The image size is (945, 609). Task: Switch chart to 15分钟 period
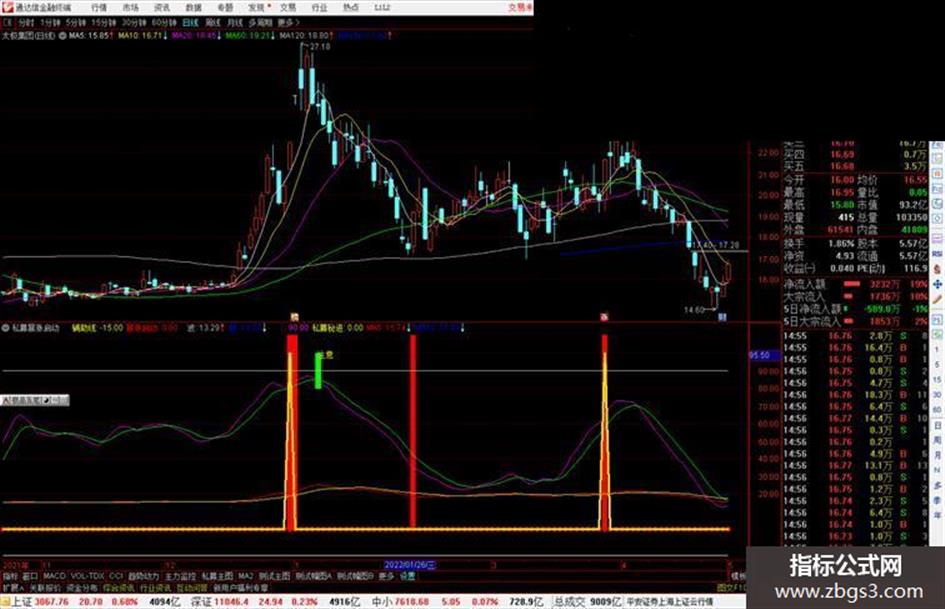pyautogui.click(x=104, y=22)
